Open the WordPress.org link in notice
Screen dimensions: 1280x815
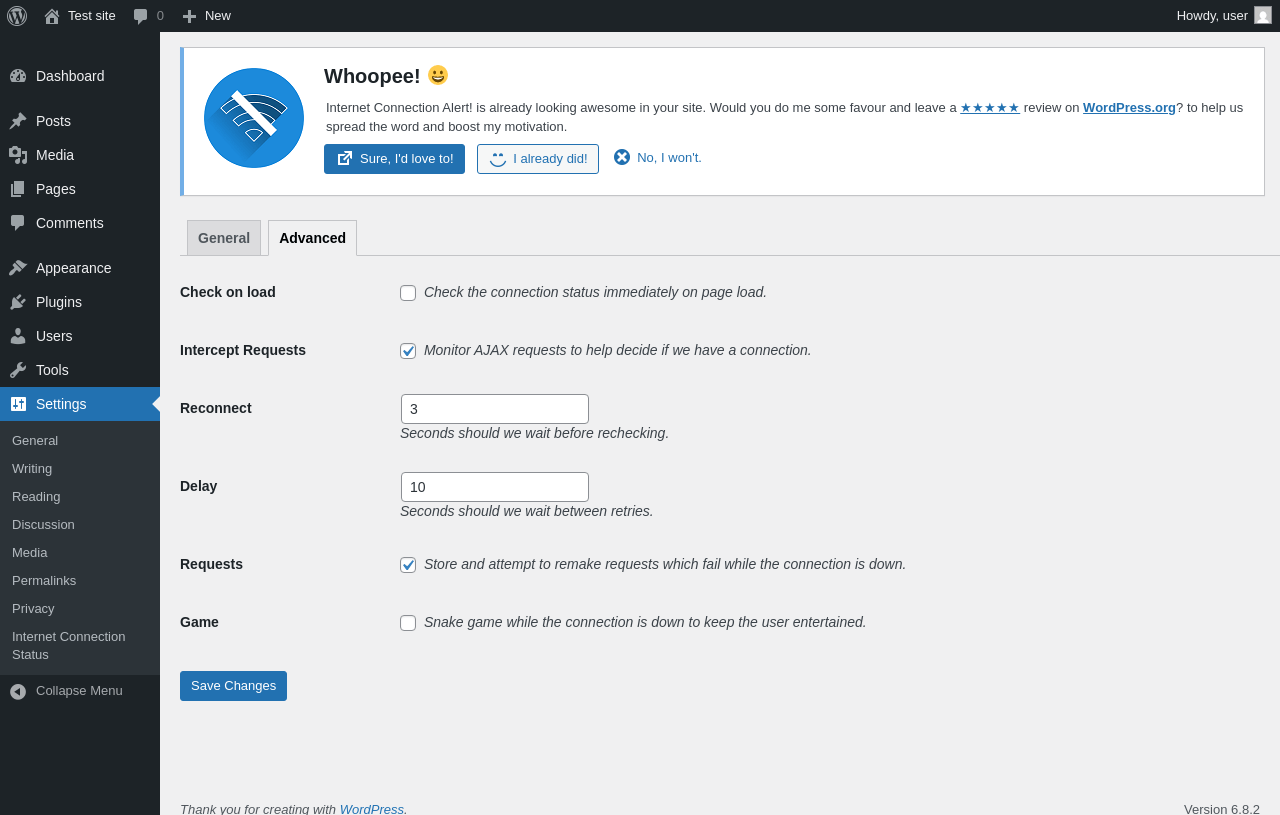point(1129,107)
